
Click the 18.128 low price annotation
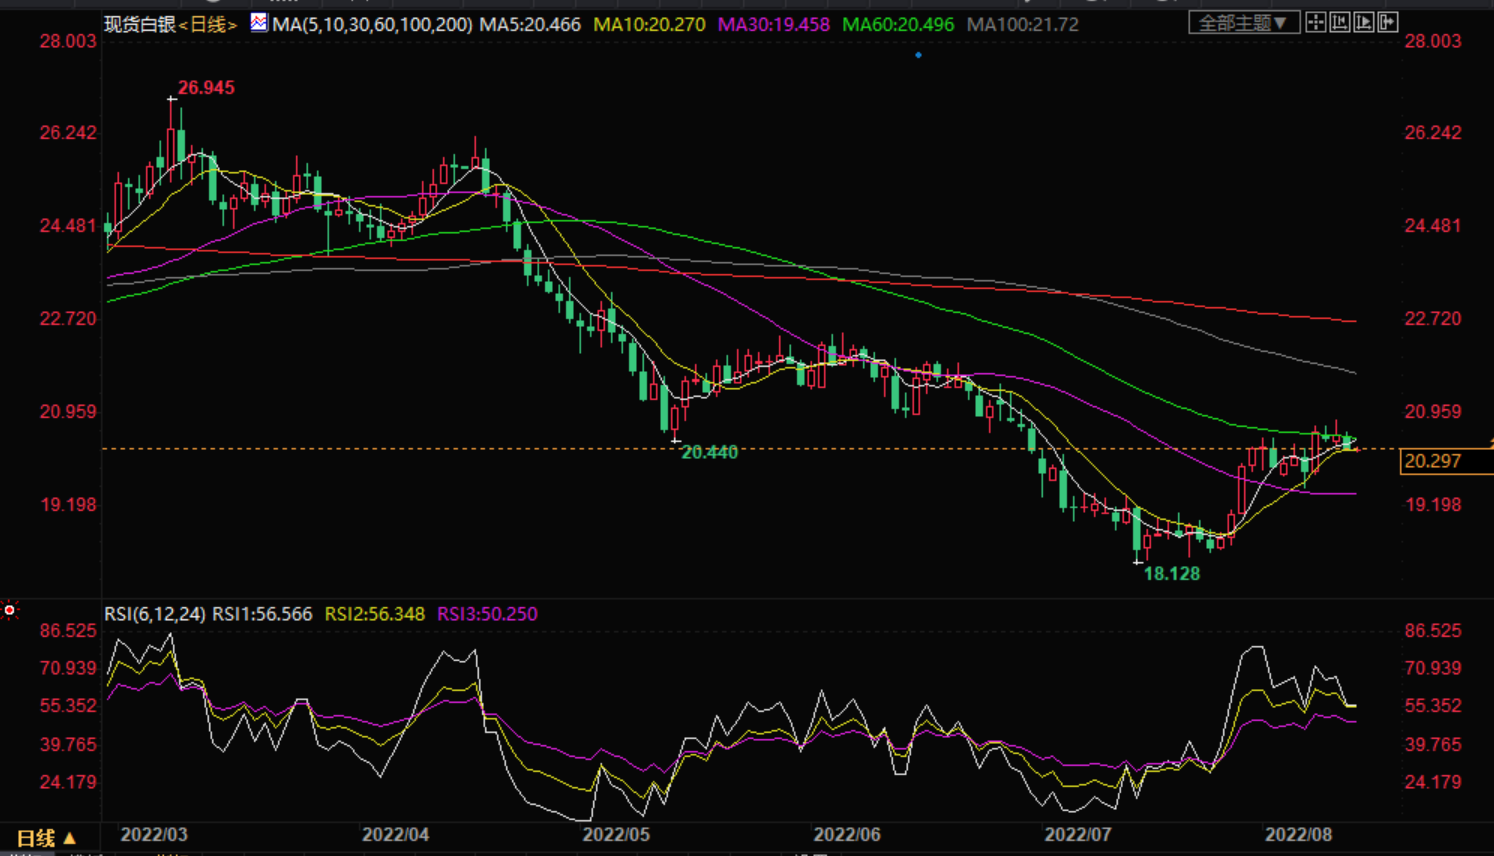[1171, 574]
